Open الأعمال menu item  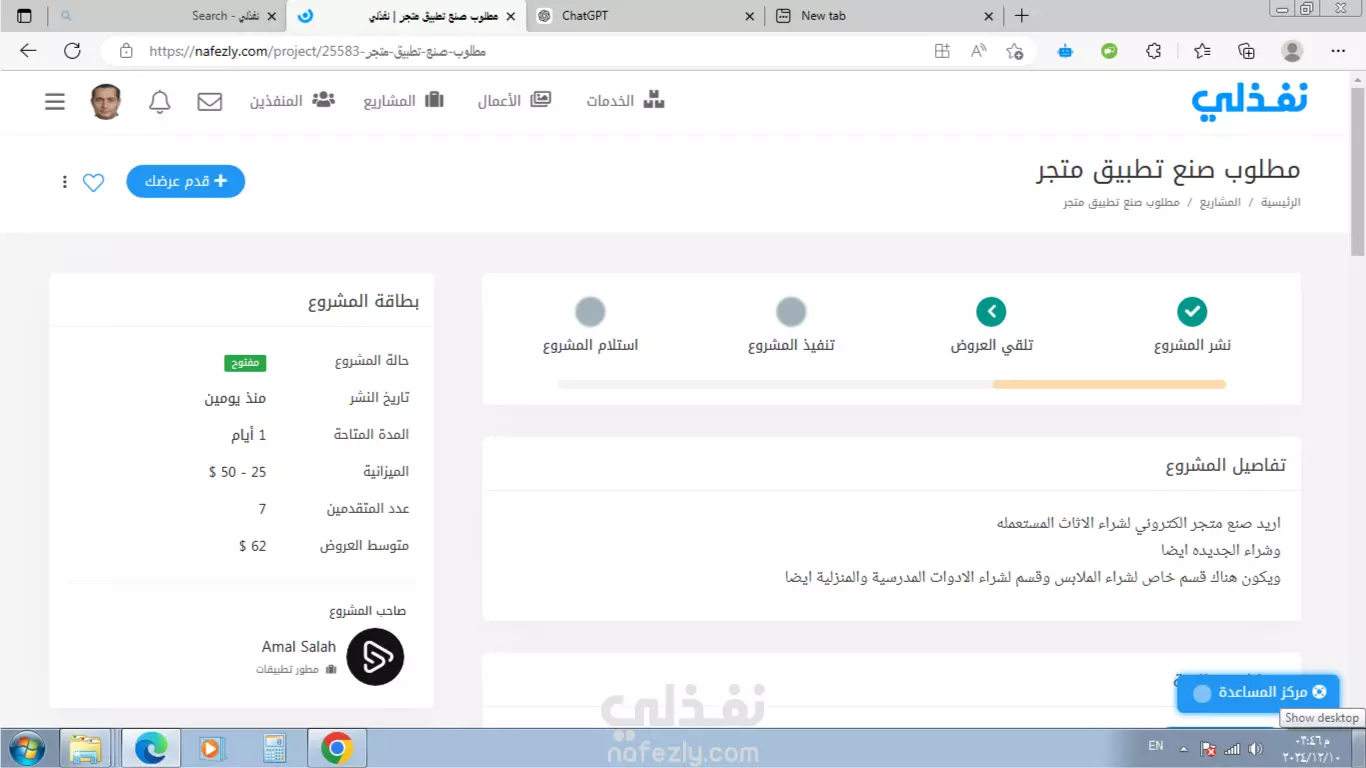coord(514,101)
